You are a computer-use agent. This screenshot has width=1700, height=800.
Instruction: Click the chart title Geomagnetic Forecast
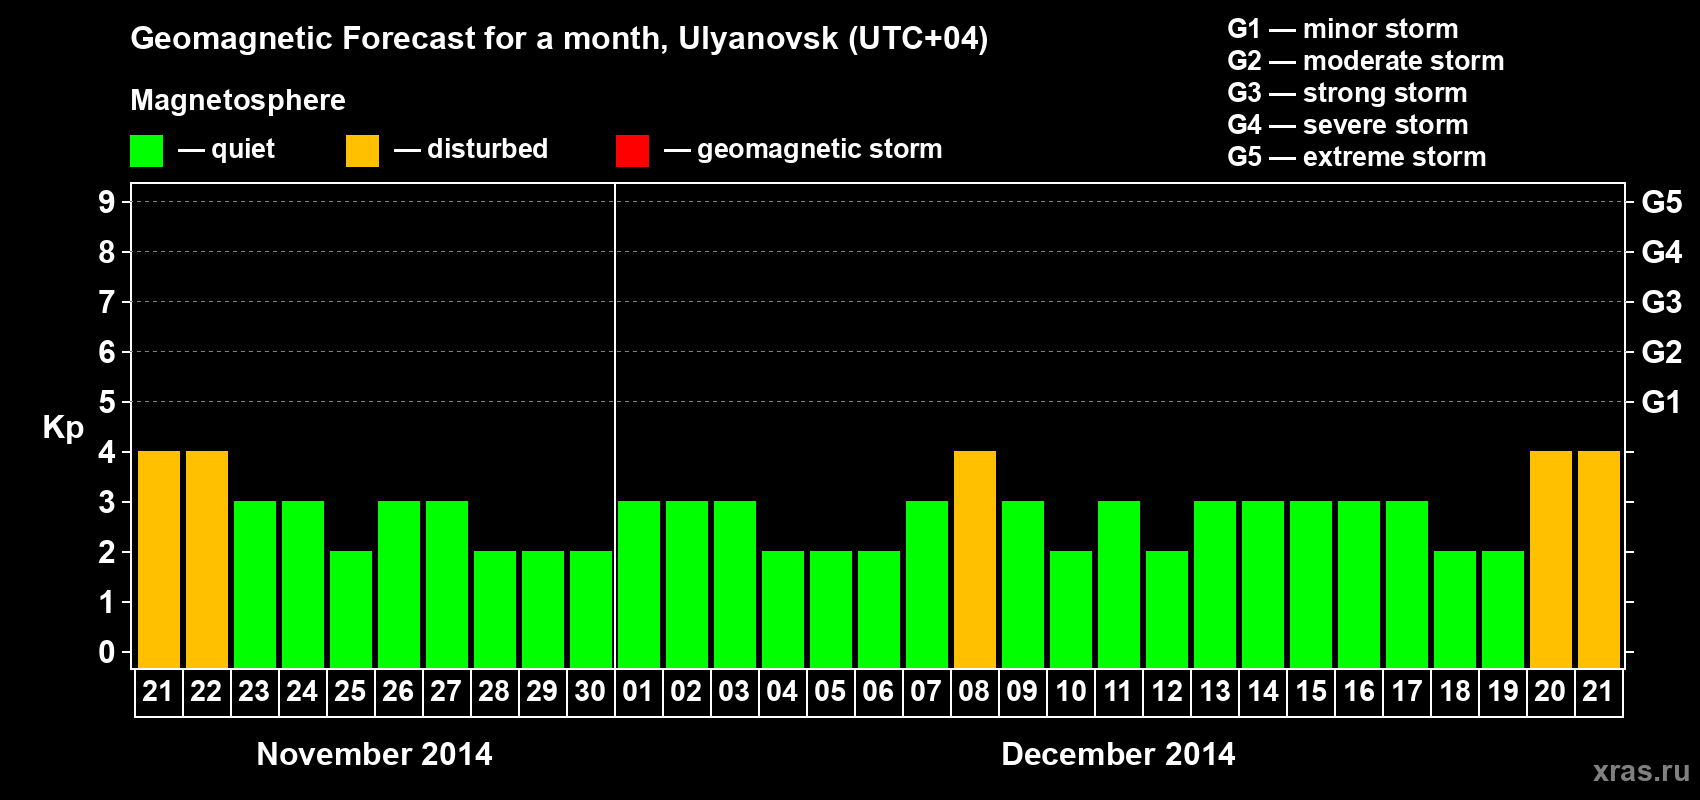pyautogui.click(x=559, y=39)
